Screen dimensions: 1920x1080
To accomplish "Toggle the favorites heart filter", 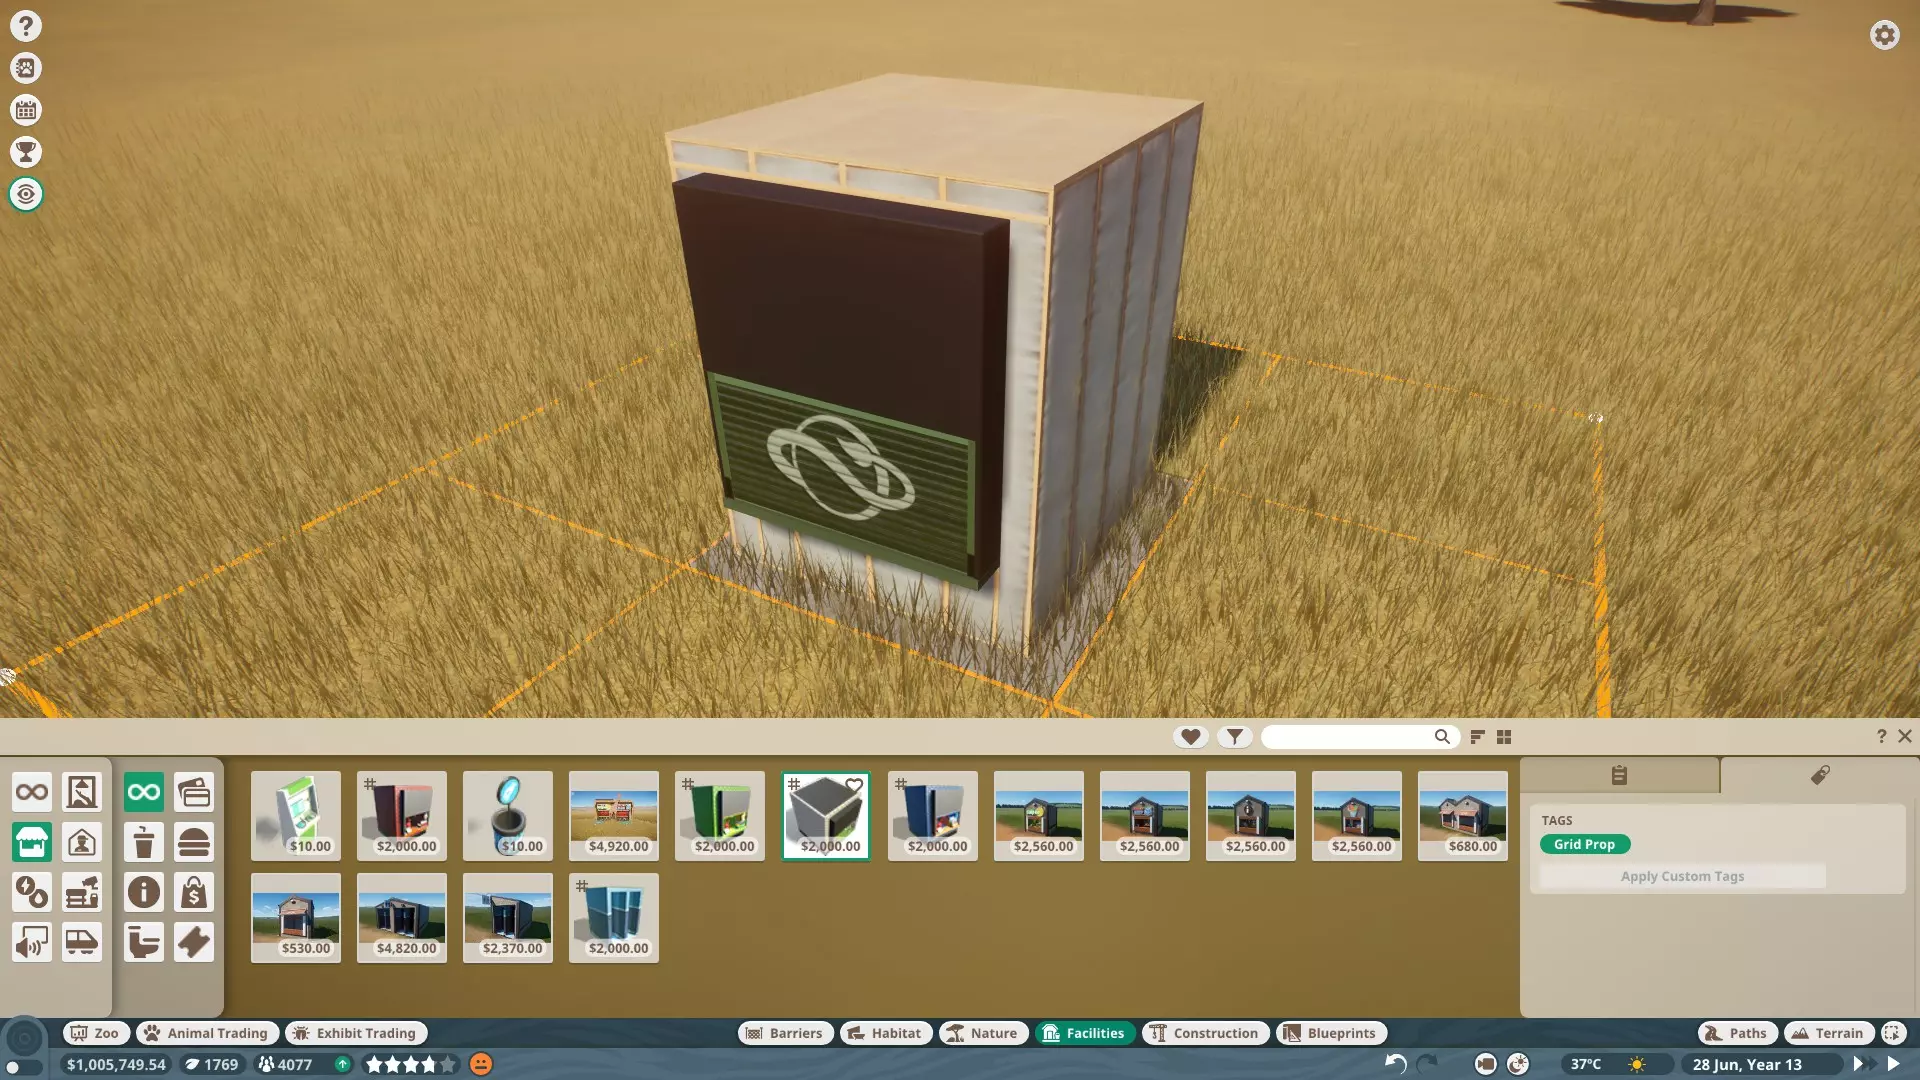I will pos(1190,737).
